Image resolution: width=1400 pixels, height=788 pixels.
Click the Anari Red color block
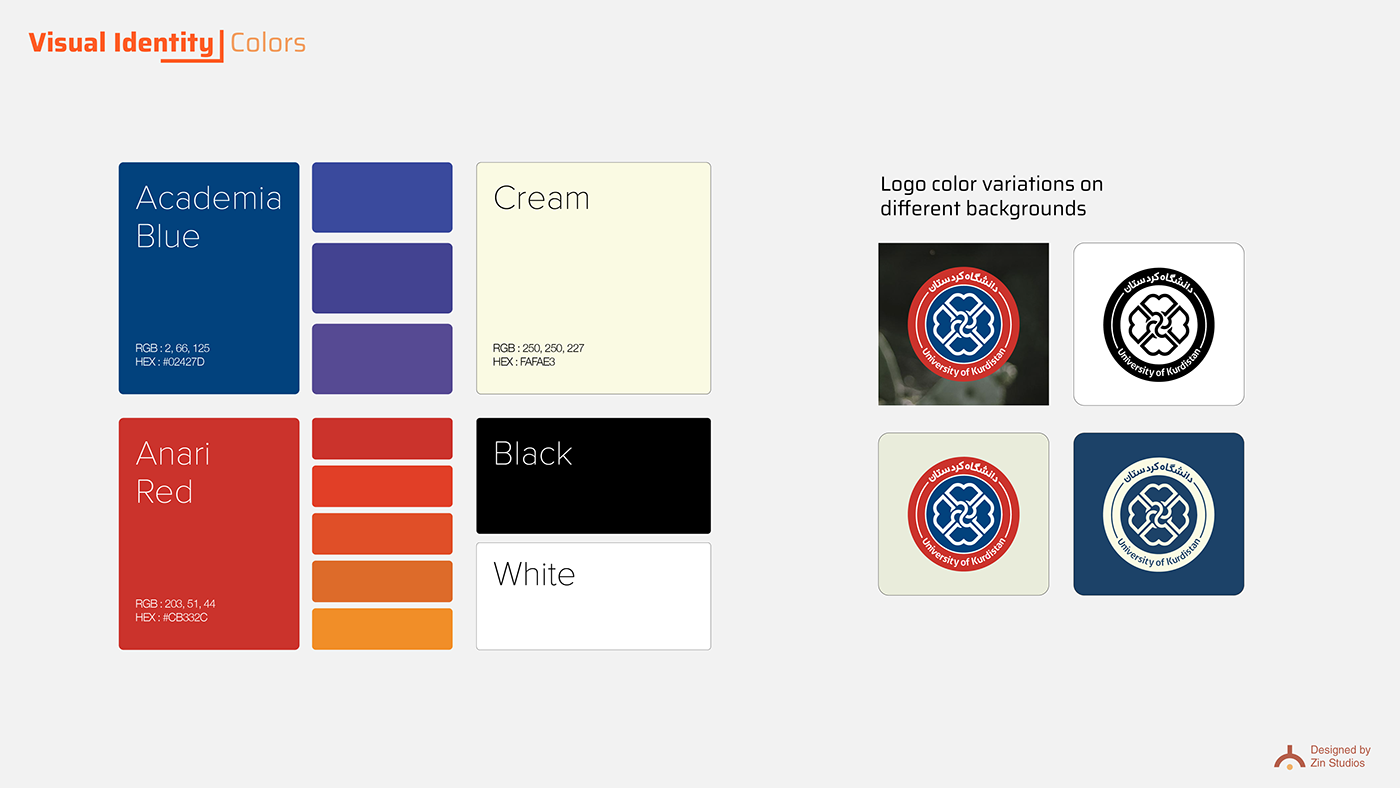pyautogui.click(x=209, y=534)
